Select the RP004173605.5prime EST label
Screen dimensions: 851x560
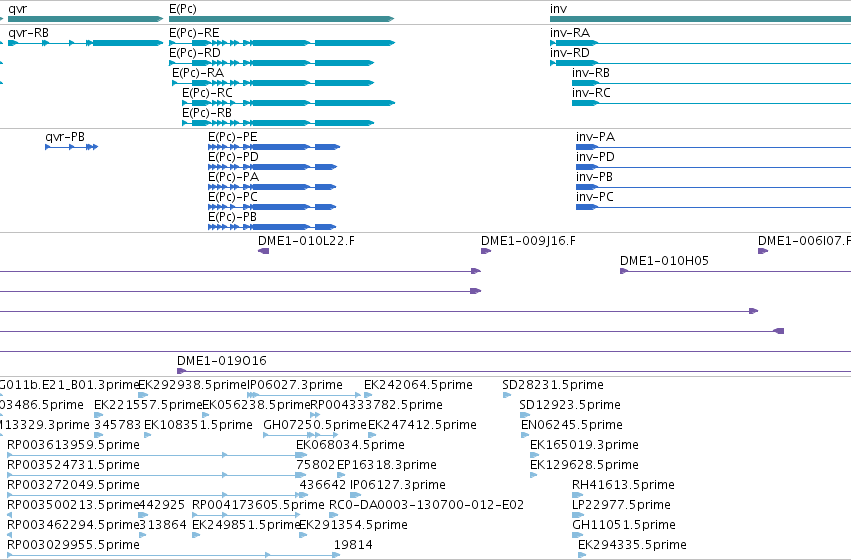coord(258,505)
